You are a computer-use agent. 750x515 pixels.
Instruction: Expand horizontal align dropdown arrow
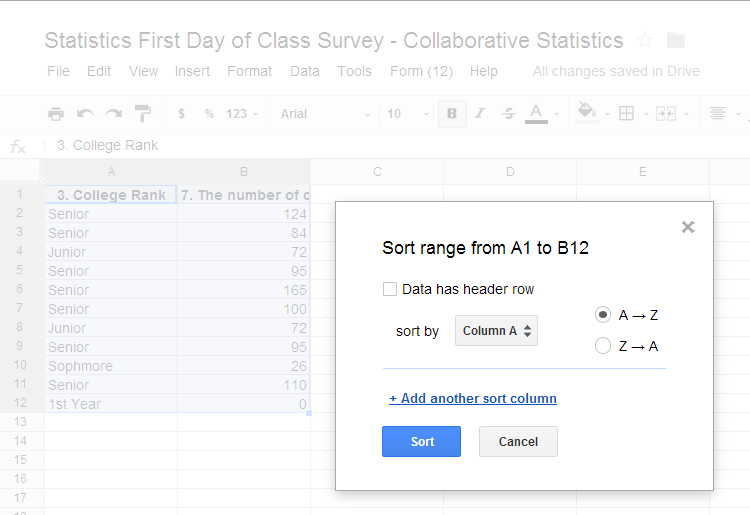738,114
